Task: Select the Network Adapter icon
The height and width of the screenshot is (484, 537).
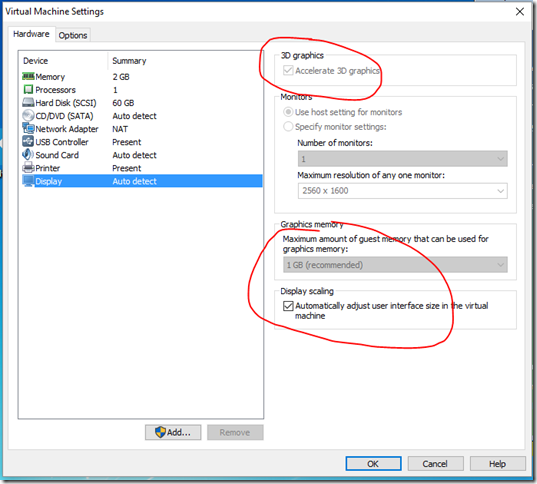Action: (x=28, y=128)
